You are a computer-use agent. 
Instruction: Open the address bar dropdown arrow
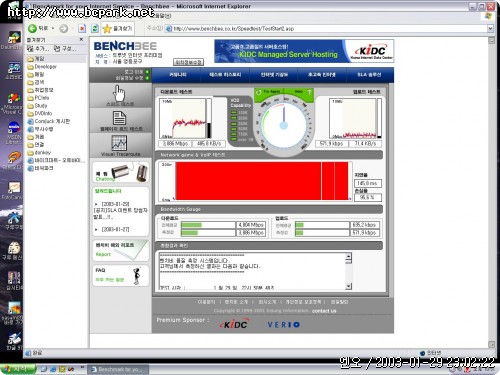(490, 29)
